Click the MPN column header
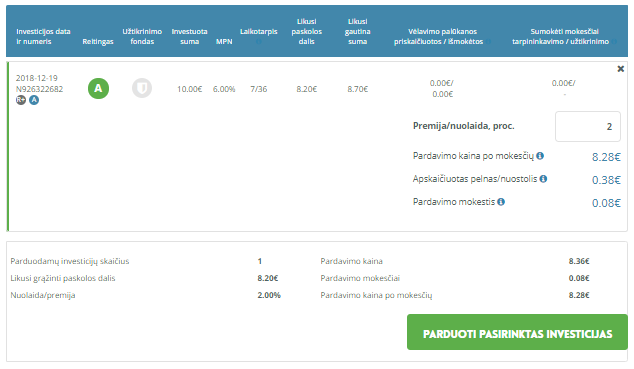This screenshot has width=634, height=369. pyautogui.click(x=224, y=42)
